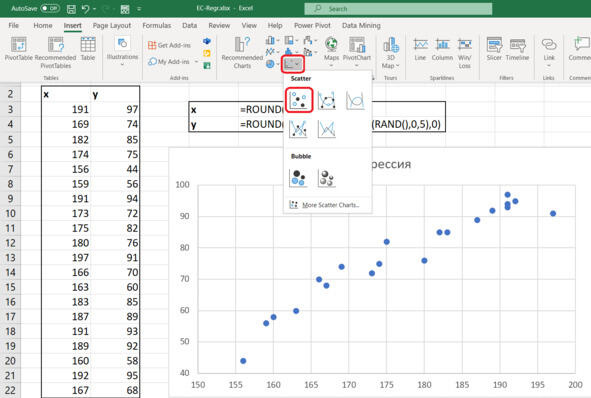Insert a Slicer filter
The image size is (591, 398).
(x=494, y=49)
